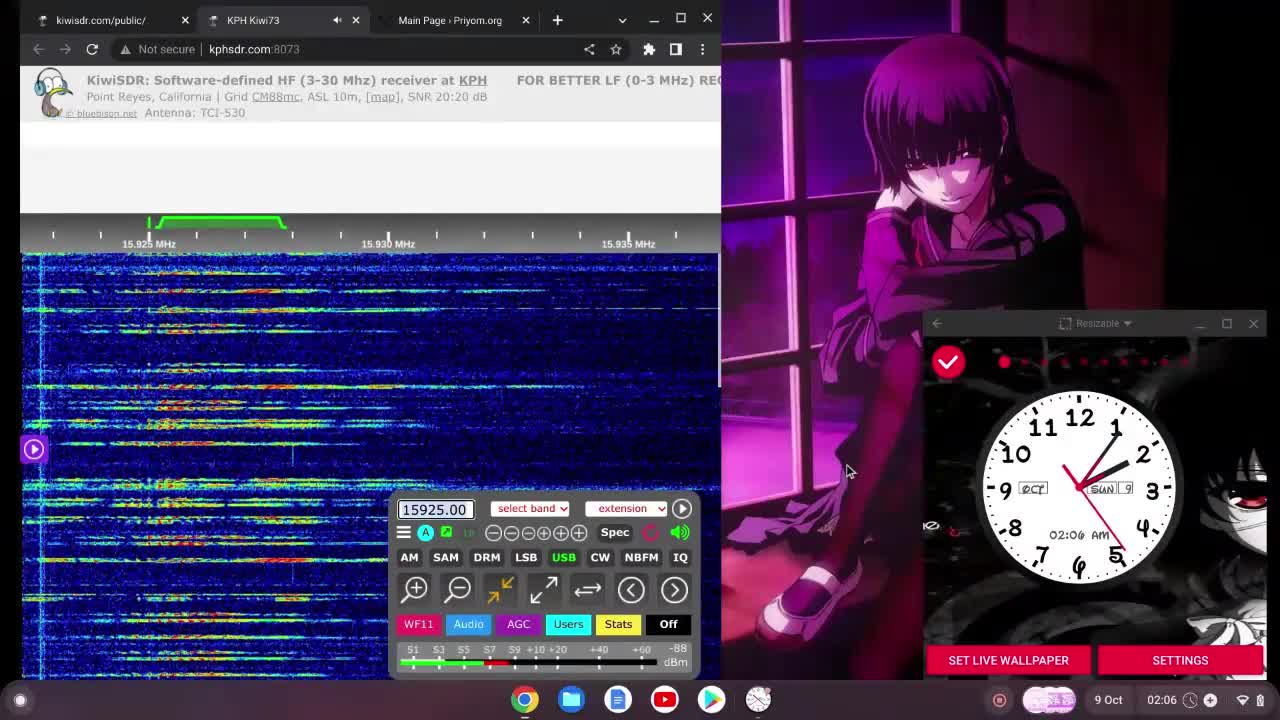The width and height of the screenshot is (1280, 720).
Task: Open Chrome three-dot menu
Action: [702, 49]
